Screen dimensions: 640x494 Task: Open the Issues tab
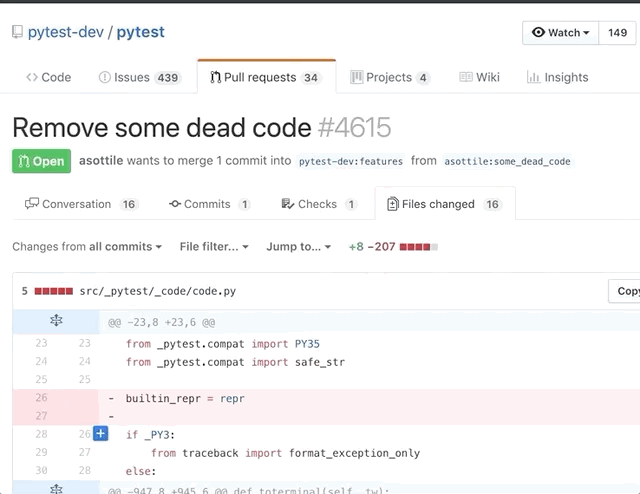pyautogui.click(x=139, y=77)
